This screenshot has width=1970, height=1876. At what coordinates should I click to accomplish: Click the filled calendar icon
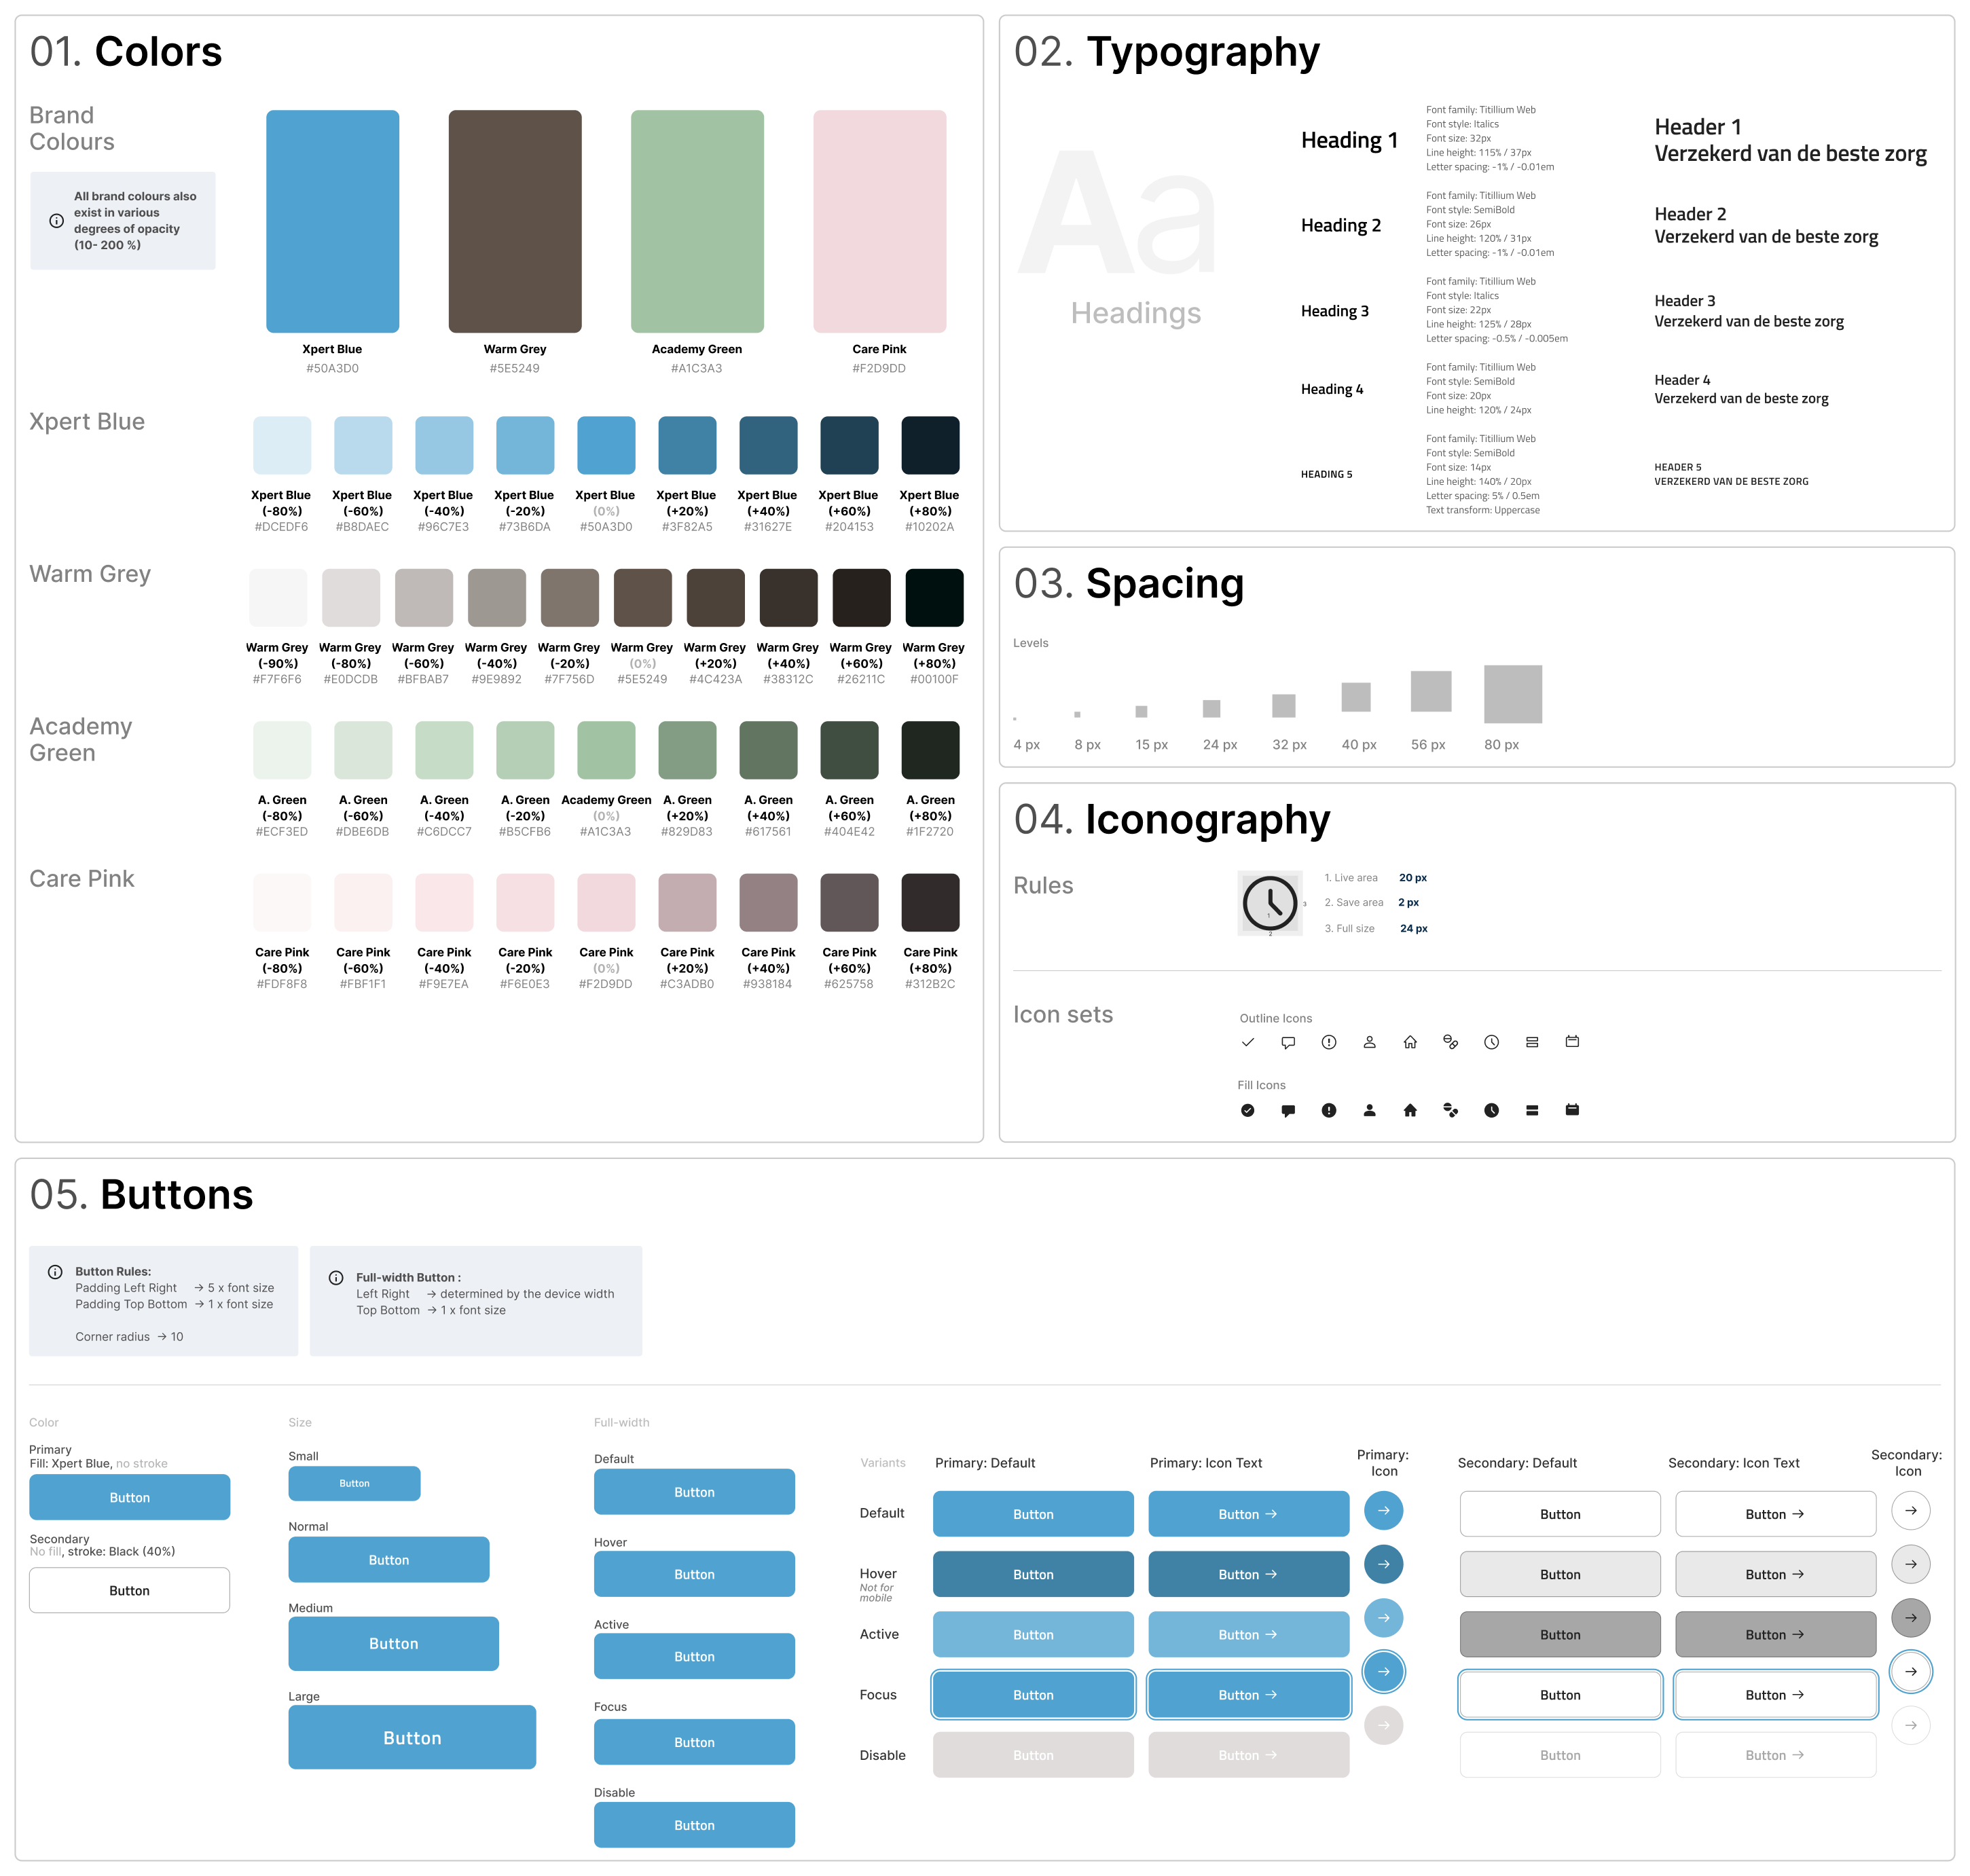coord(1571,1109)
